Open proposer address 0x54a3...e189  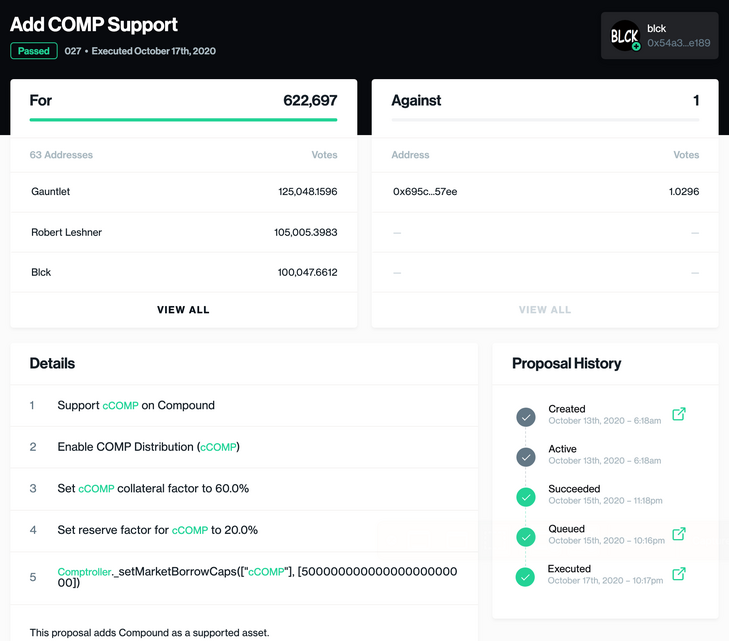pos(679,43)
